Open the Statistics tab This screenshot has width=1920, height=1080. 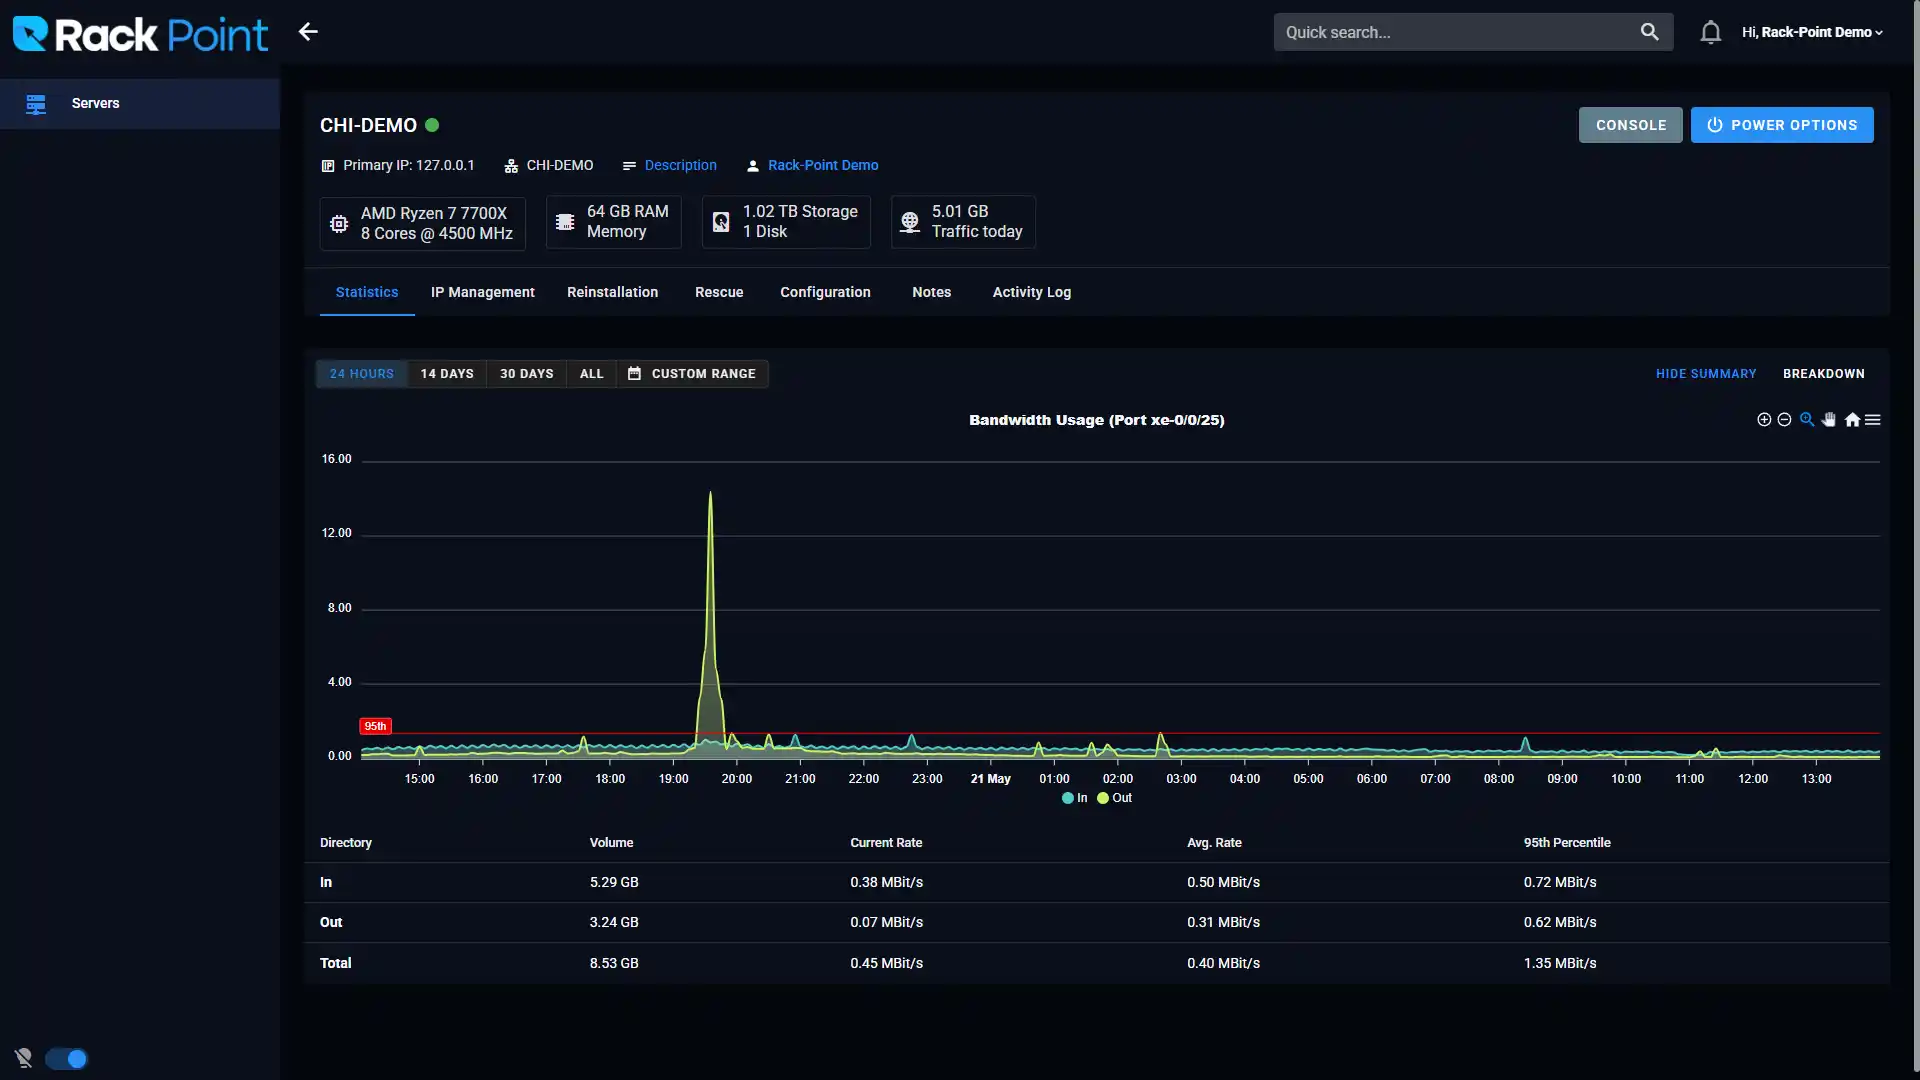(367, 292)
